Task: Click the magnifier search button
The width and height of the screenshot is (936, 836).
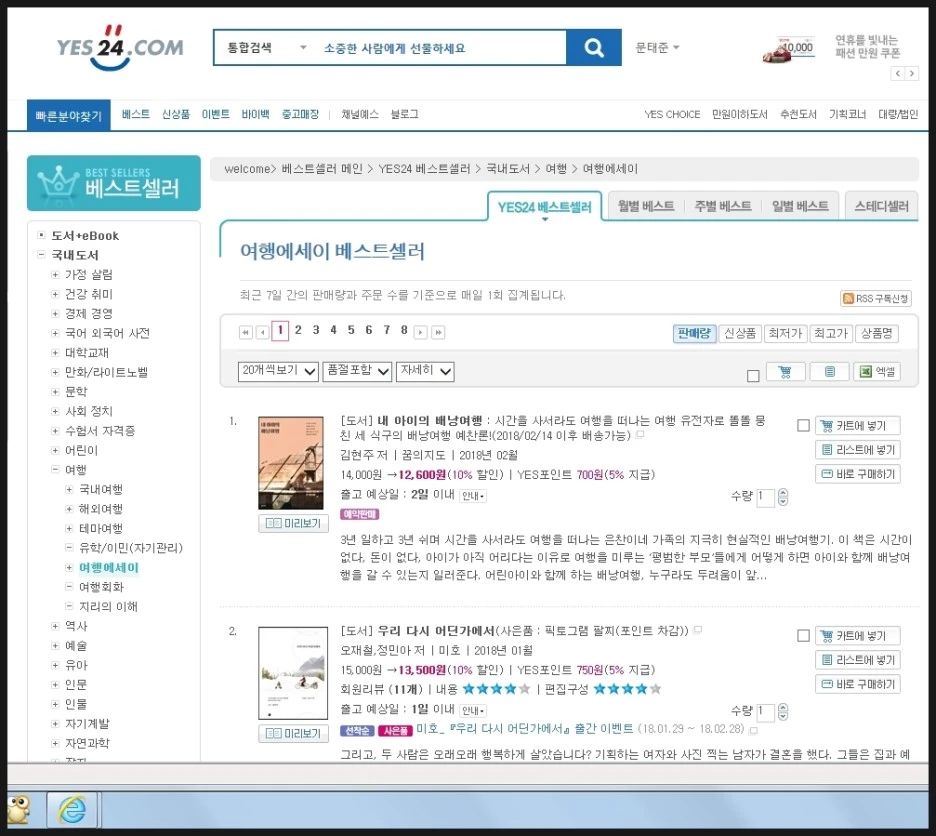Action: pyautogui.click(x=593, y=47)
